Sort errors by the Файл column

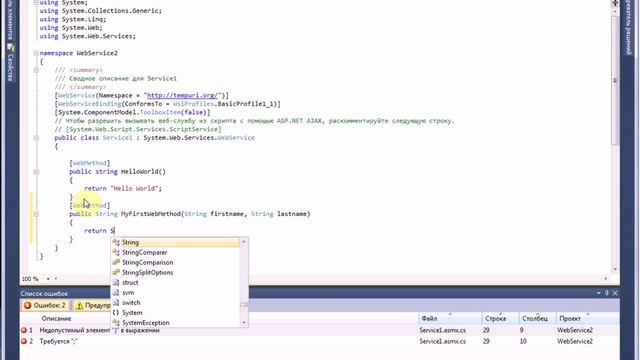[x=450, y=318]
